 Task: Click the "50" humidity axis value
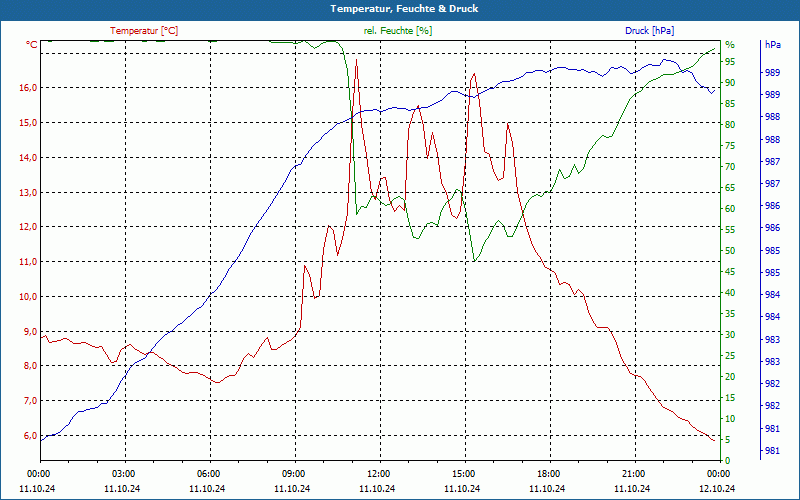[730, 251]
